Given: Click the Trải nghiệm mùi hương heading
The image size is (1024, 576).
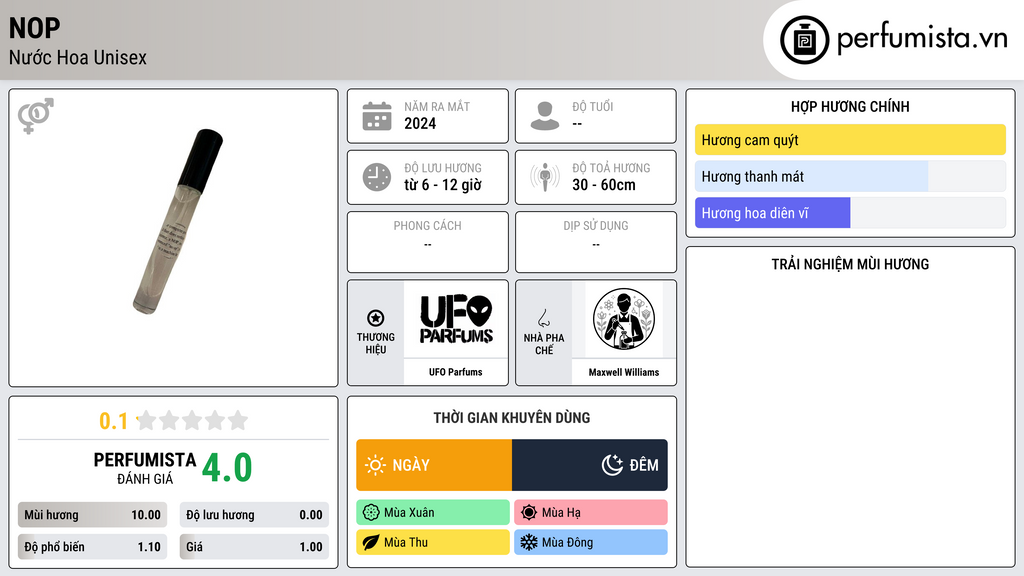Looking at the screenshot, I should (850, 264).
